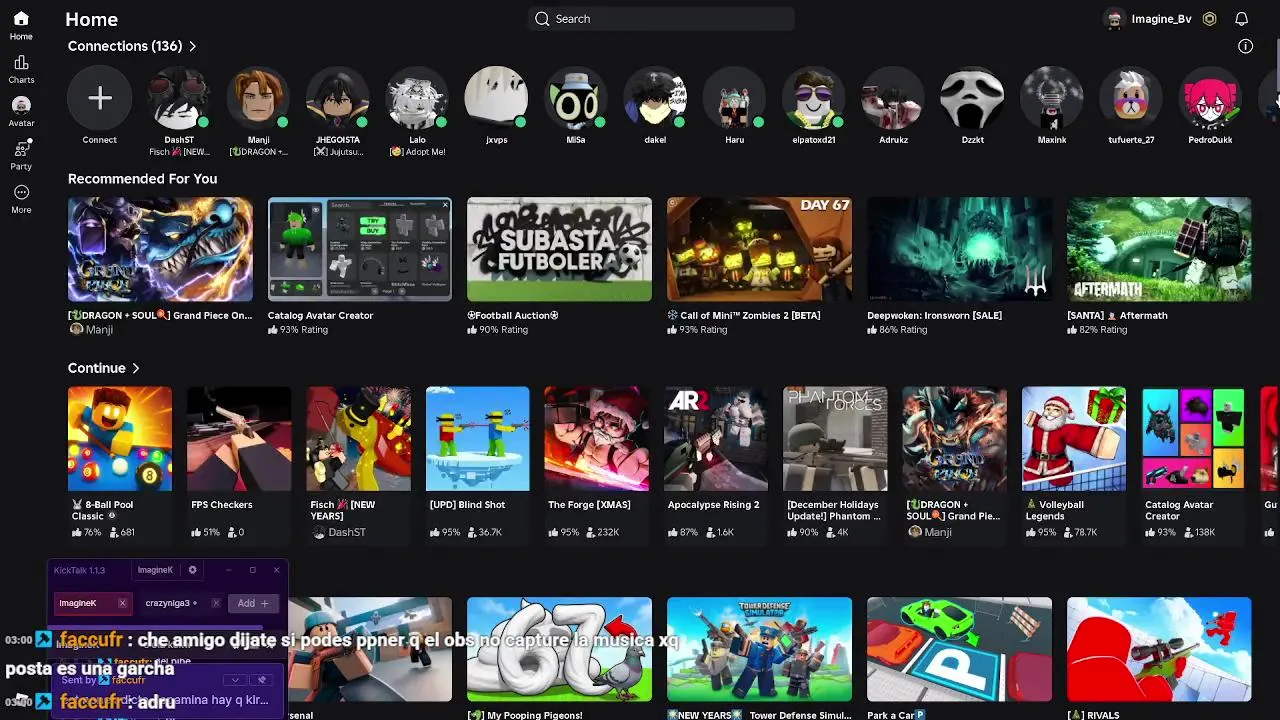Continue playing The Forge [XMAS]
The width and height of the screenshot is (1280, 720).
coord(596,439)
